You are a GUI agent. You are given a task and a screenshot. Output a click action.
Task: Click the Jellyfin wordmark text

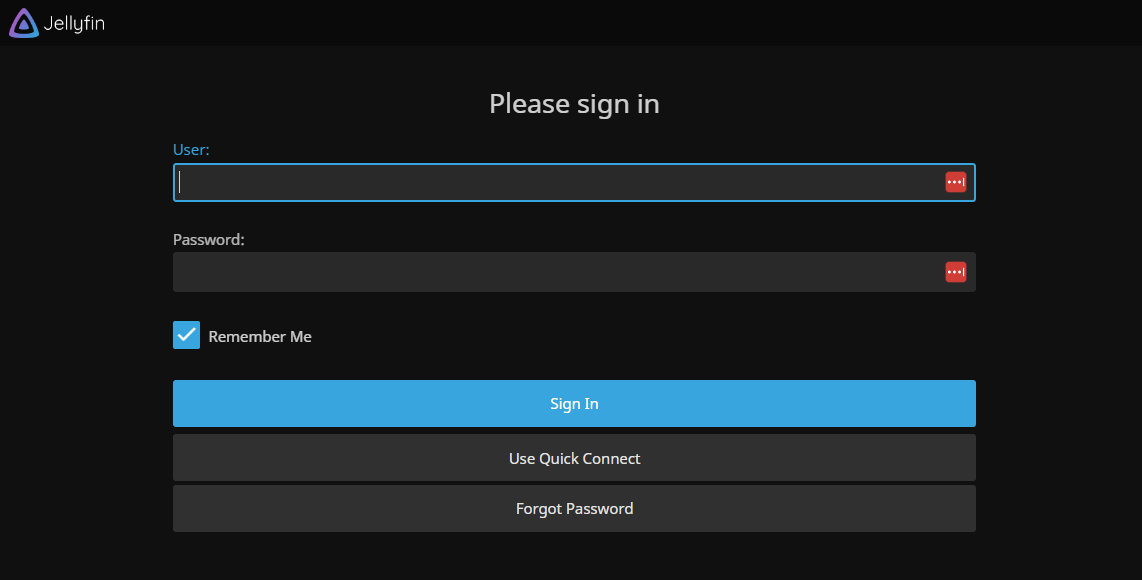pos(74,23)
